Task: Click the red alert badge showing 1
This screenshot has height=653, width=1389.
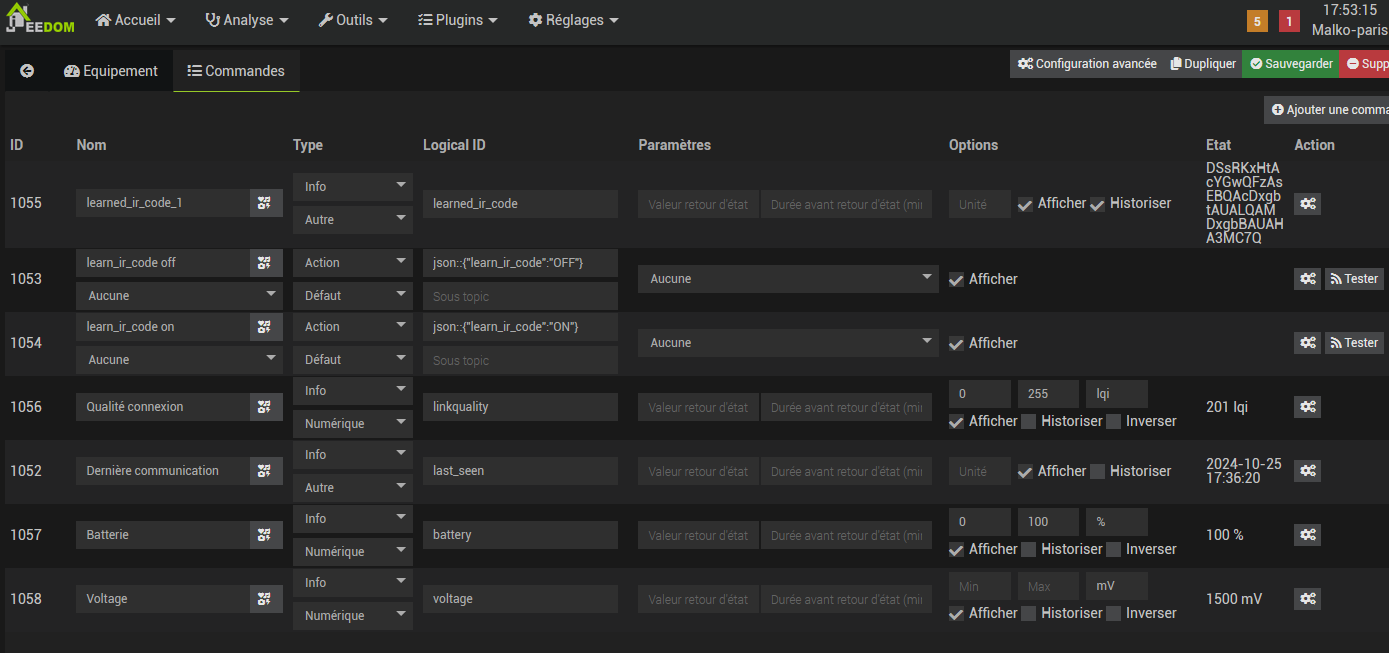Action: click(1289, 21)
